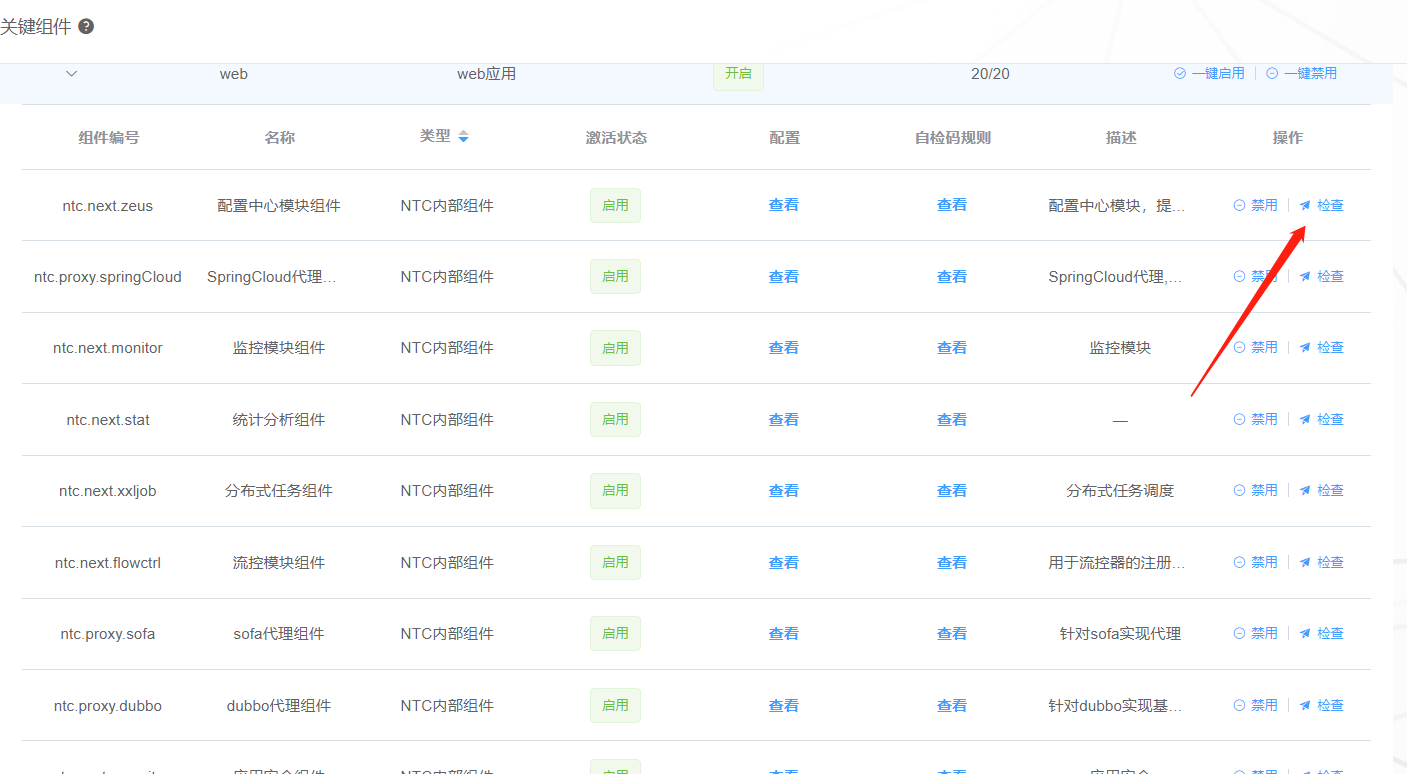Open 自检码规则 查看 for ntc.next.flowctrl
Screen dimensions: 1407x774
coord(952,562)
